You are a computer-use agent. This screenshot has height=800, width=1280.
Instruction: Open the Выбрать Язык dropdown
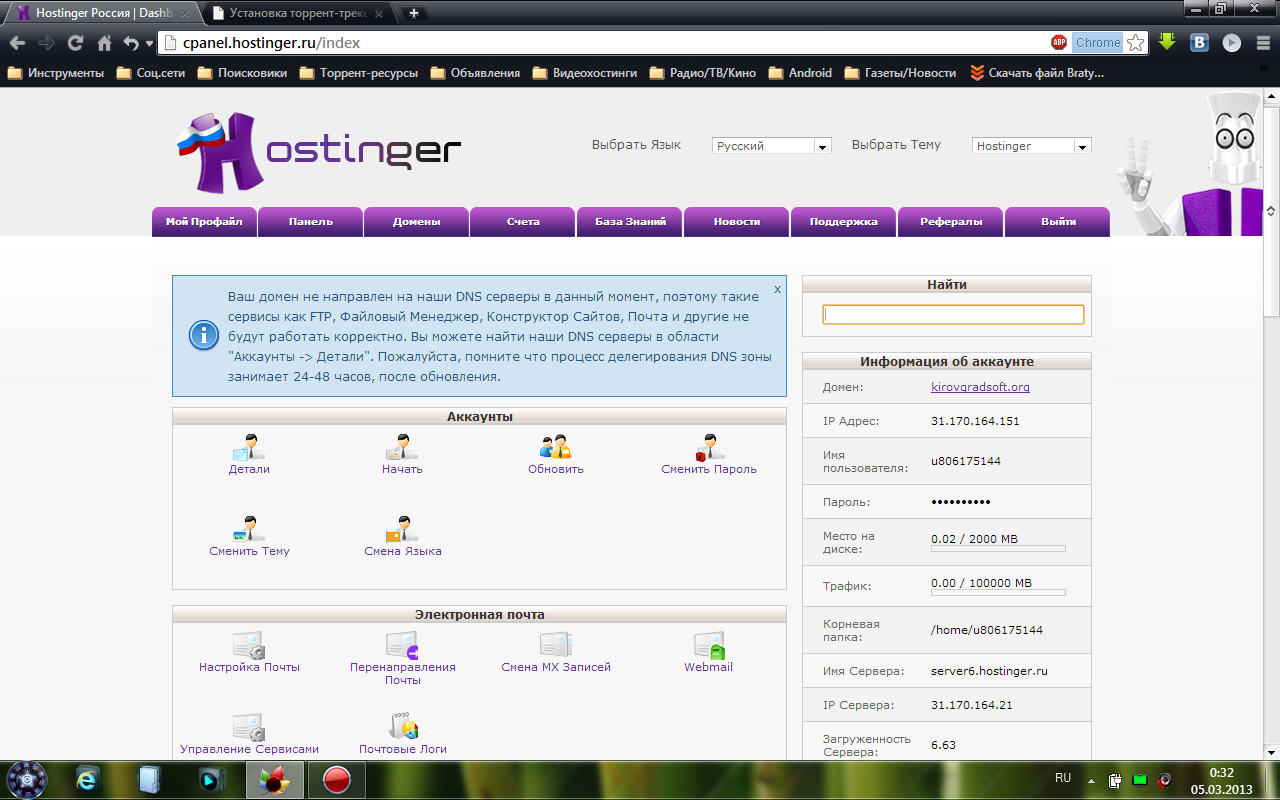coord(771,146)
